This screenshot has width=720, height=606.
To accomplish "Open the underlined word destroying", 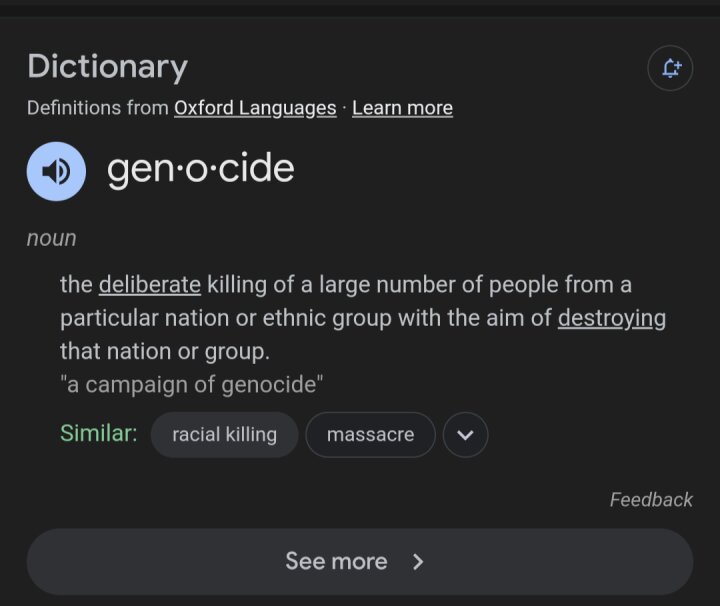I will 612,318.
